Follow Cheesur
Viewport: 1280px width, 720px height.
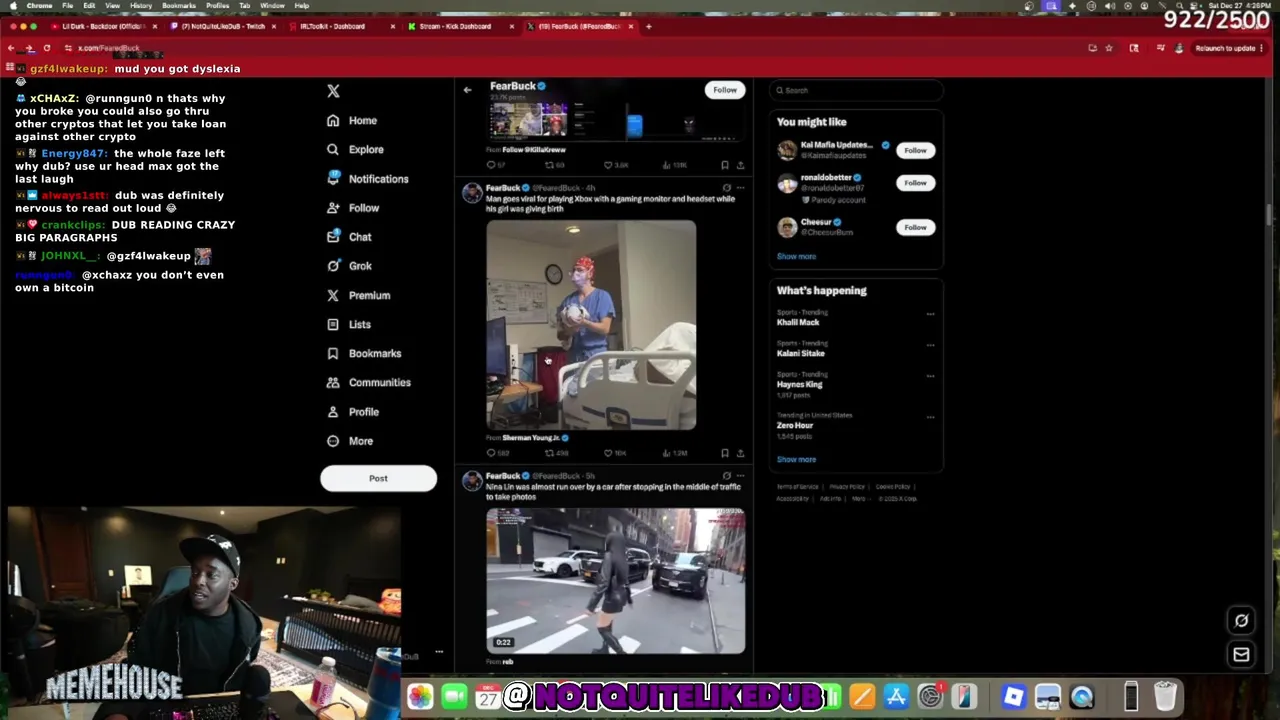915,227
